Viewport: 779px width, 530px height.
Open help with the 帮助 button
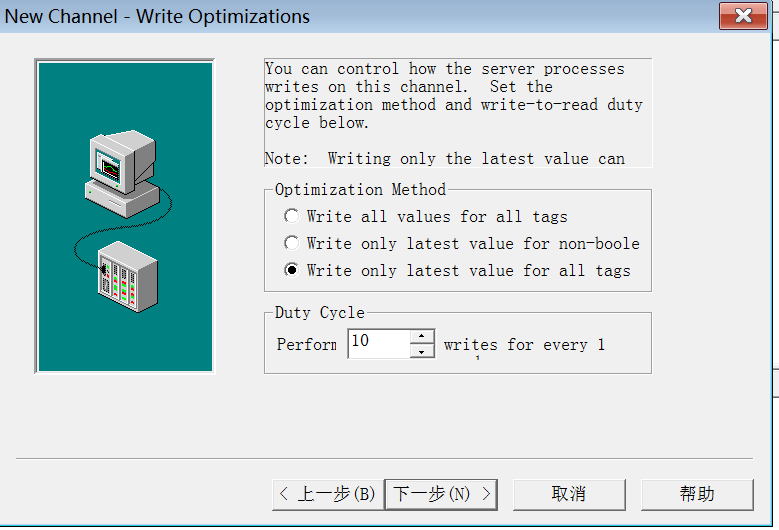click(x=697, y=494)
